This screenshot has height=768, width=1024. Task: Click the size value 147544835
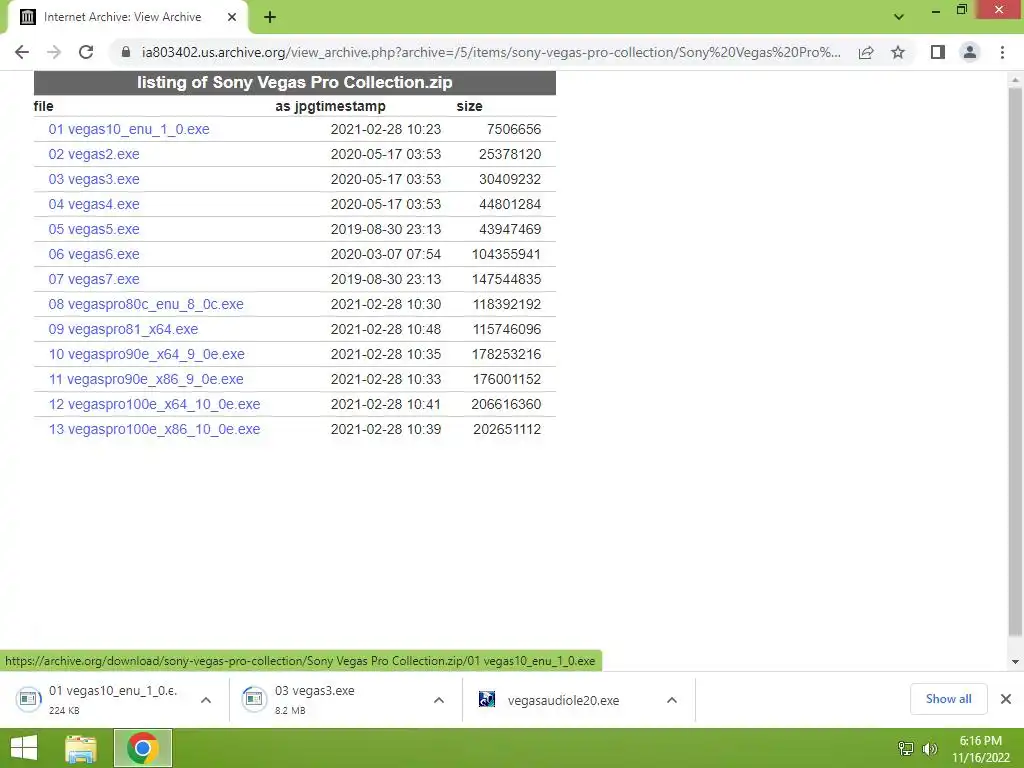point(506,280)
